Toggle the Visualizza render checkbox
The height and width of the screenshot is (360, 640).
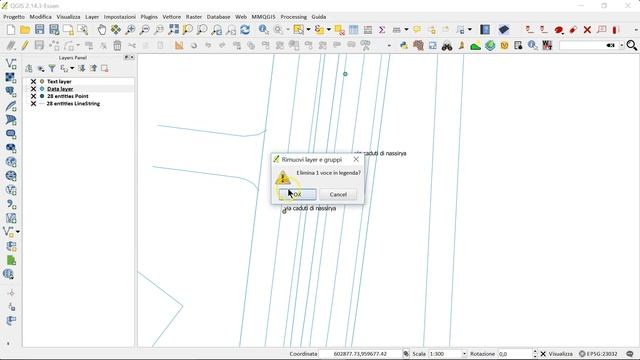point(543,354)
